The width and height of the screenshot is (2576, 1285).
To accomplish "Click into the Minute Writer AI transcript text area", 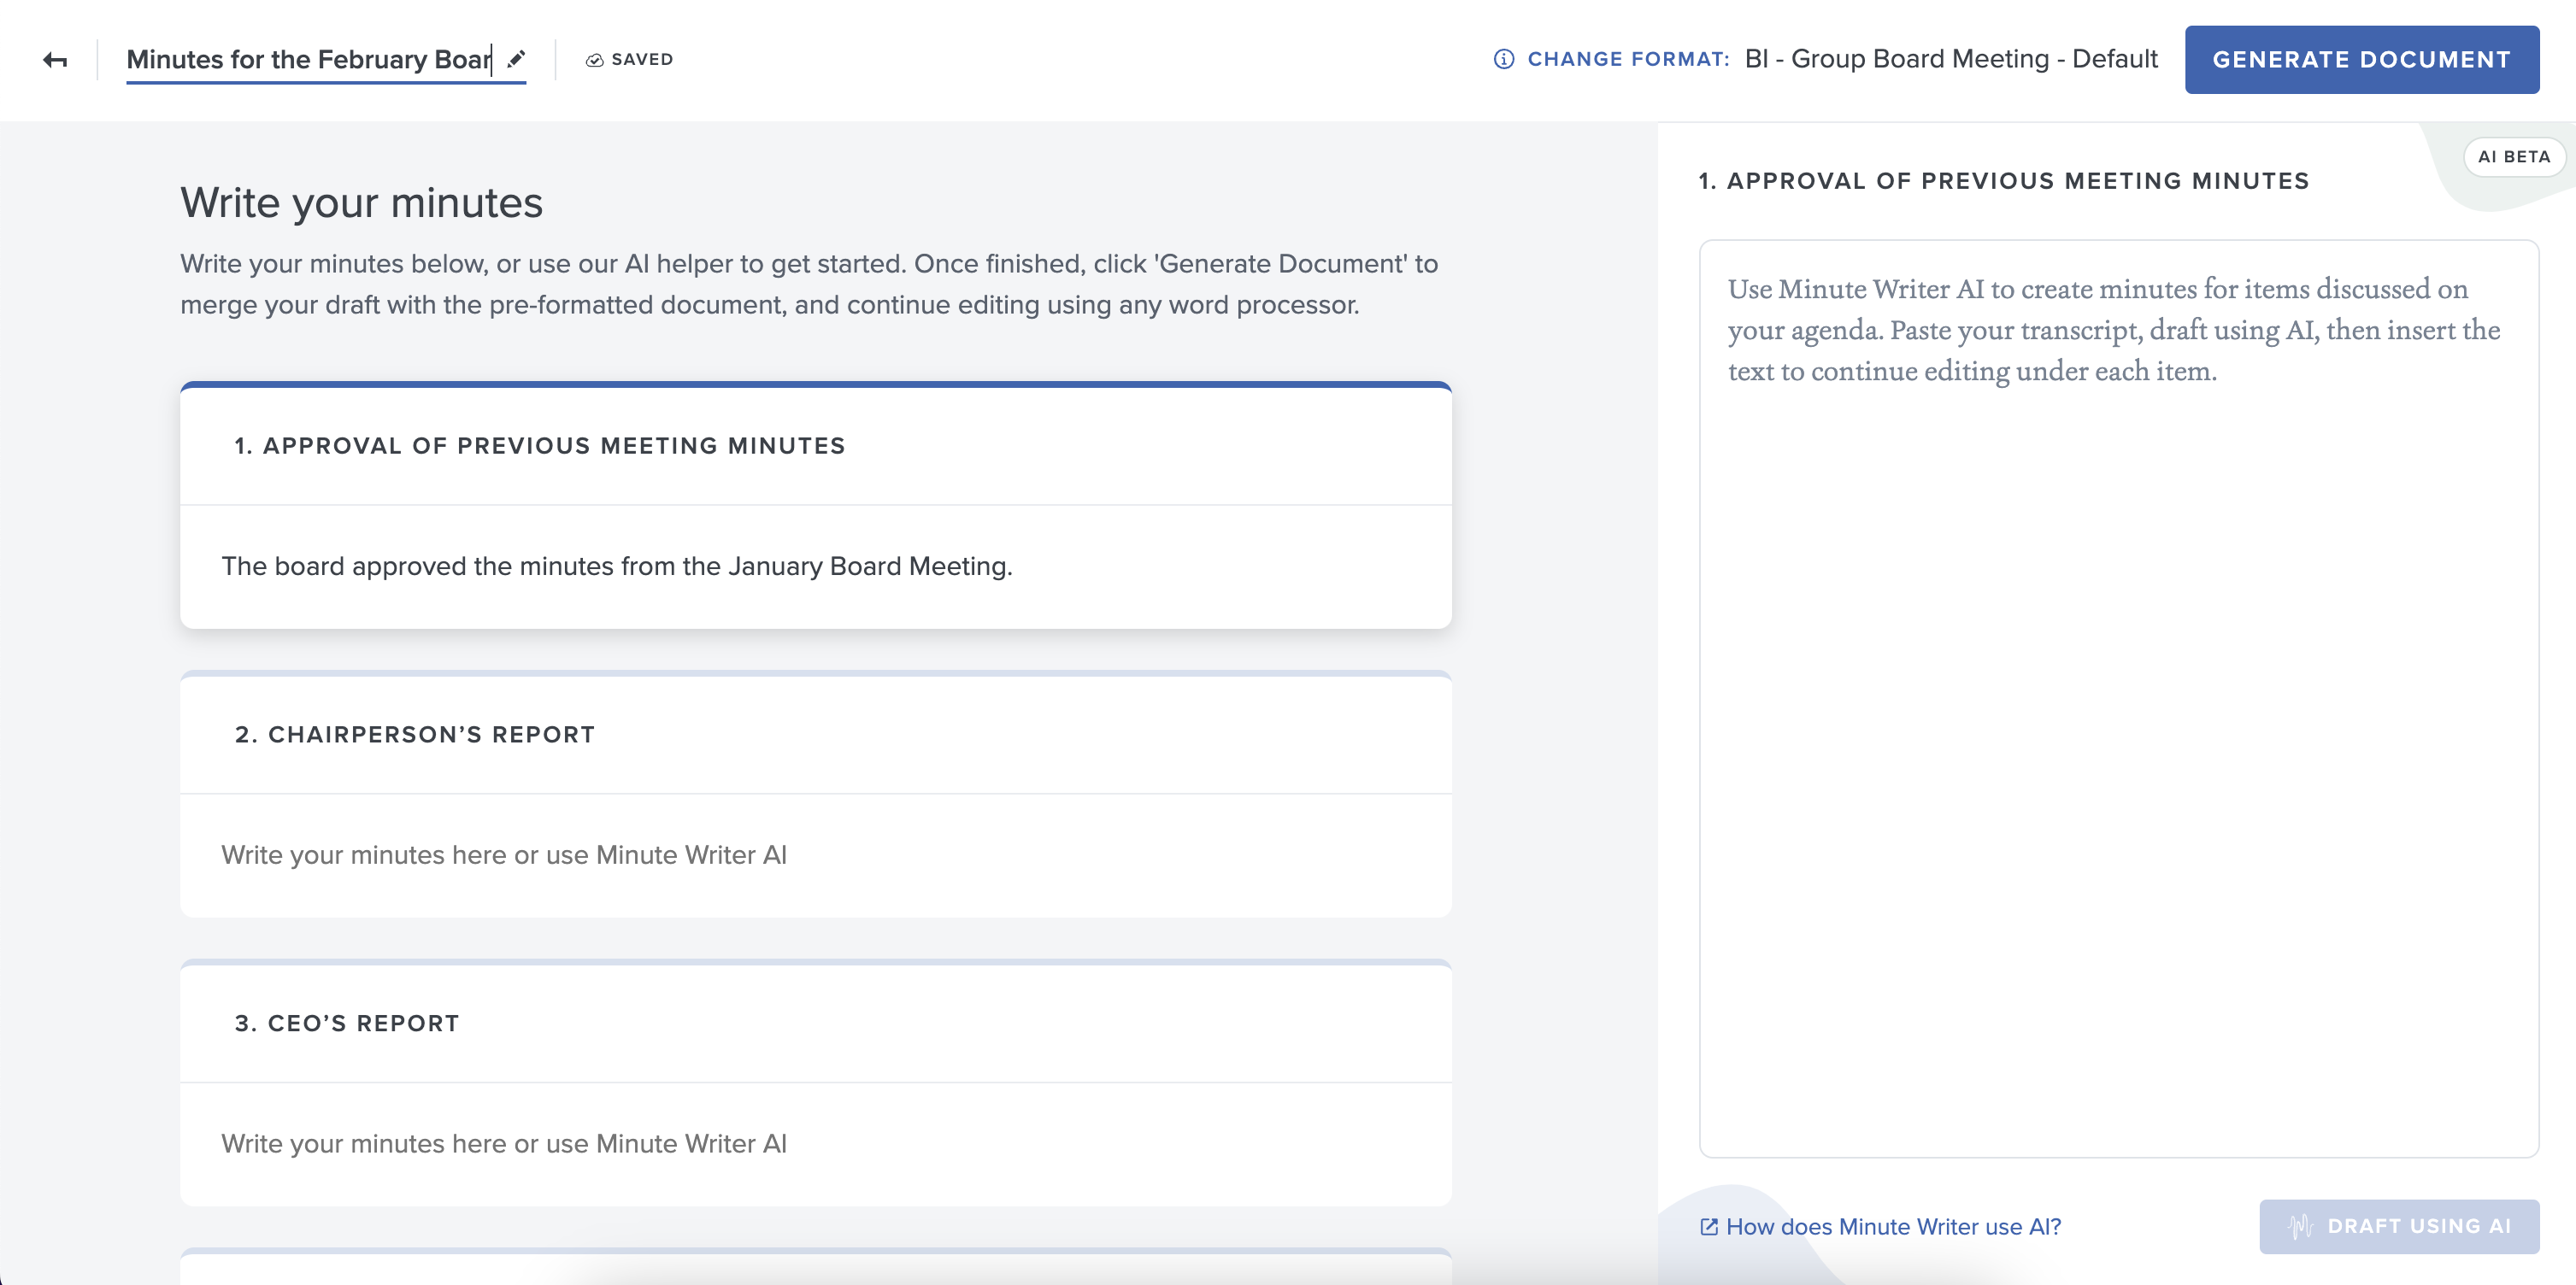I will [2118, 700].
